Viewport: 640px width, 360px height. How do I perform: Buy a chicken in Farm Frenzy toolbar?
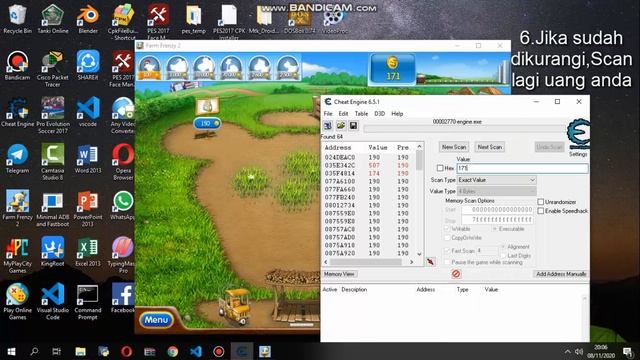tap(149, 67)
